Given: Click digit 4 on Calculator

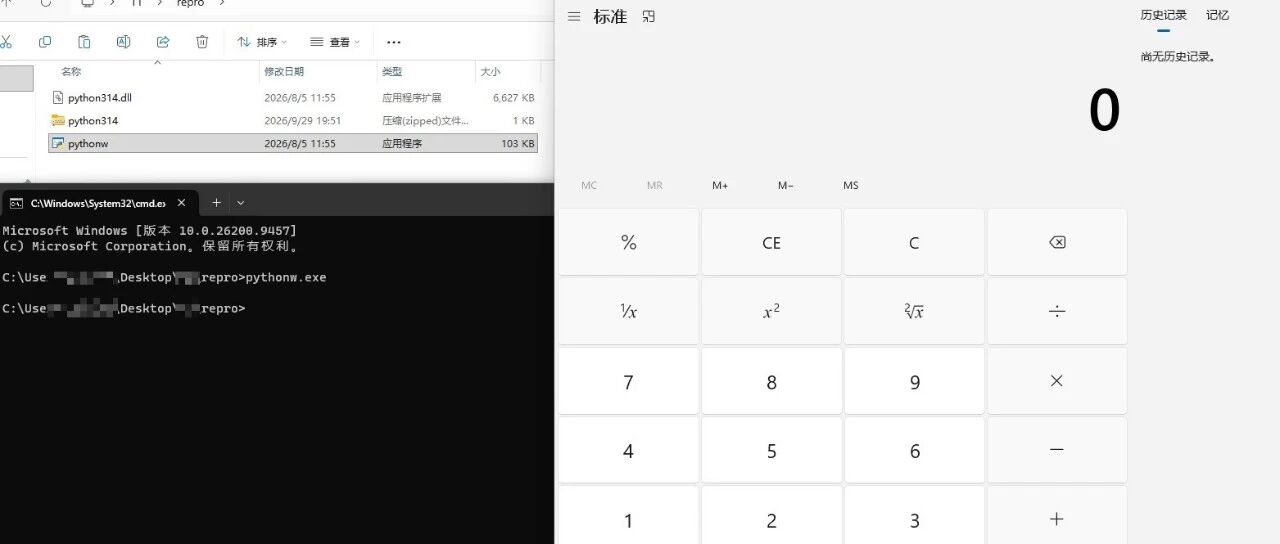Looking at the screenshot, I should (629, 450).
